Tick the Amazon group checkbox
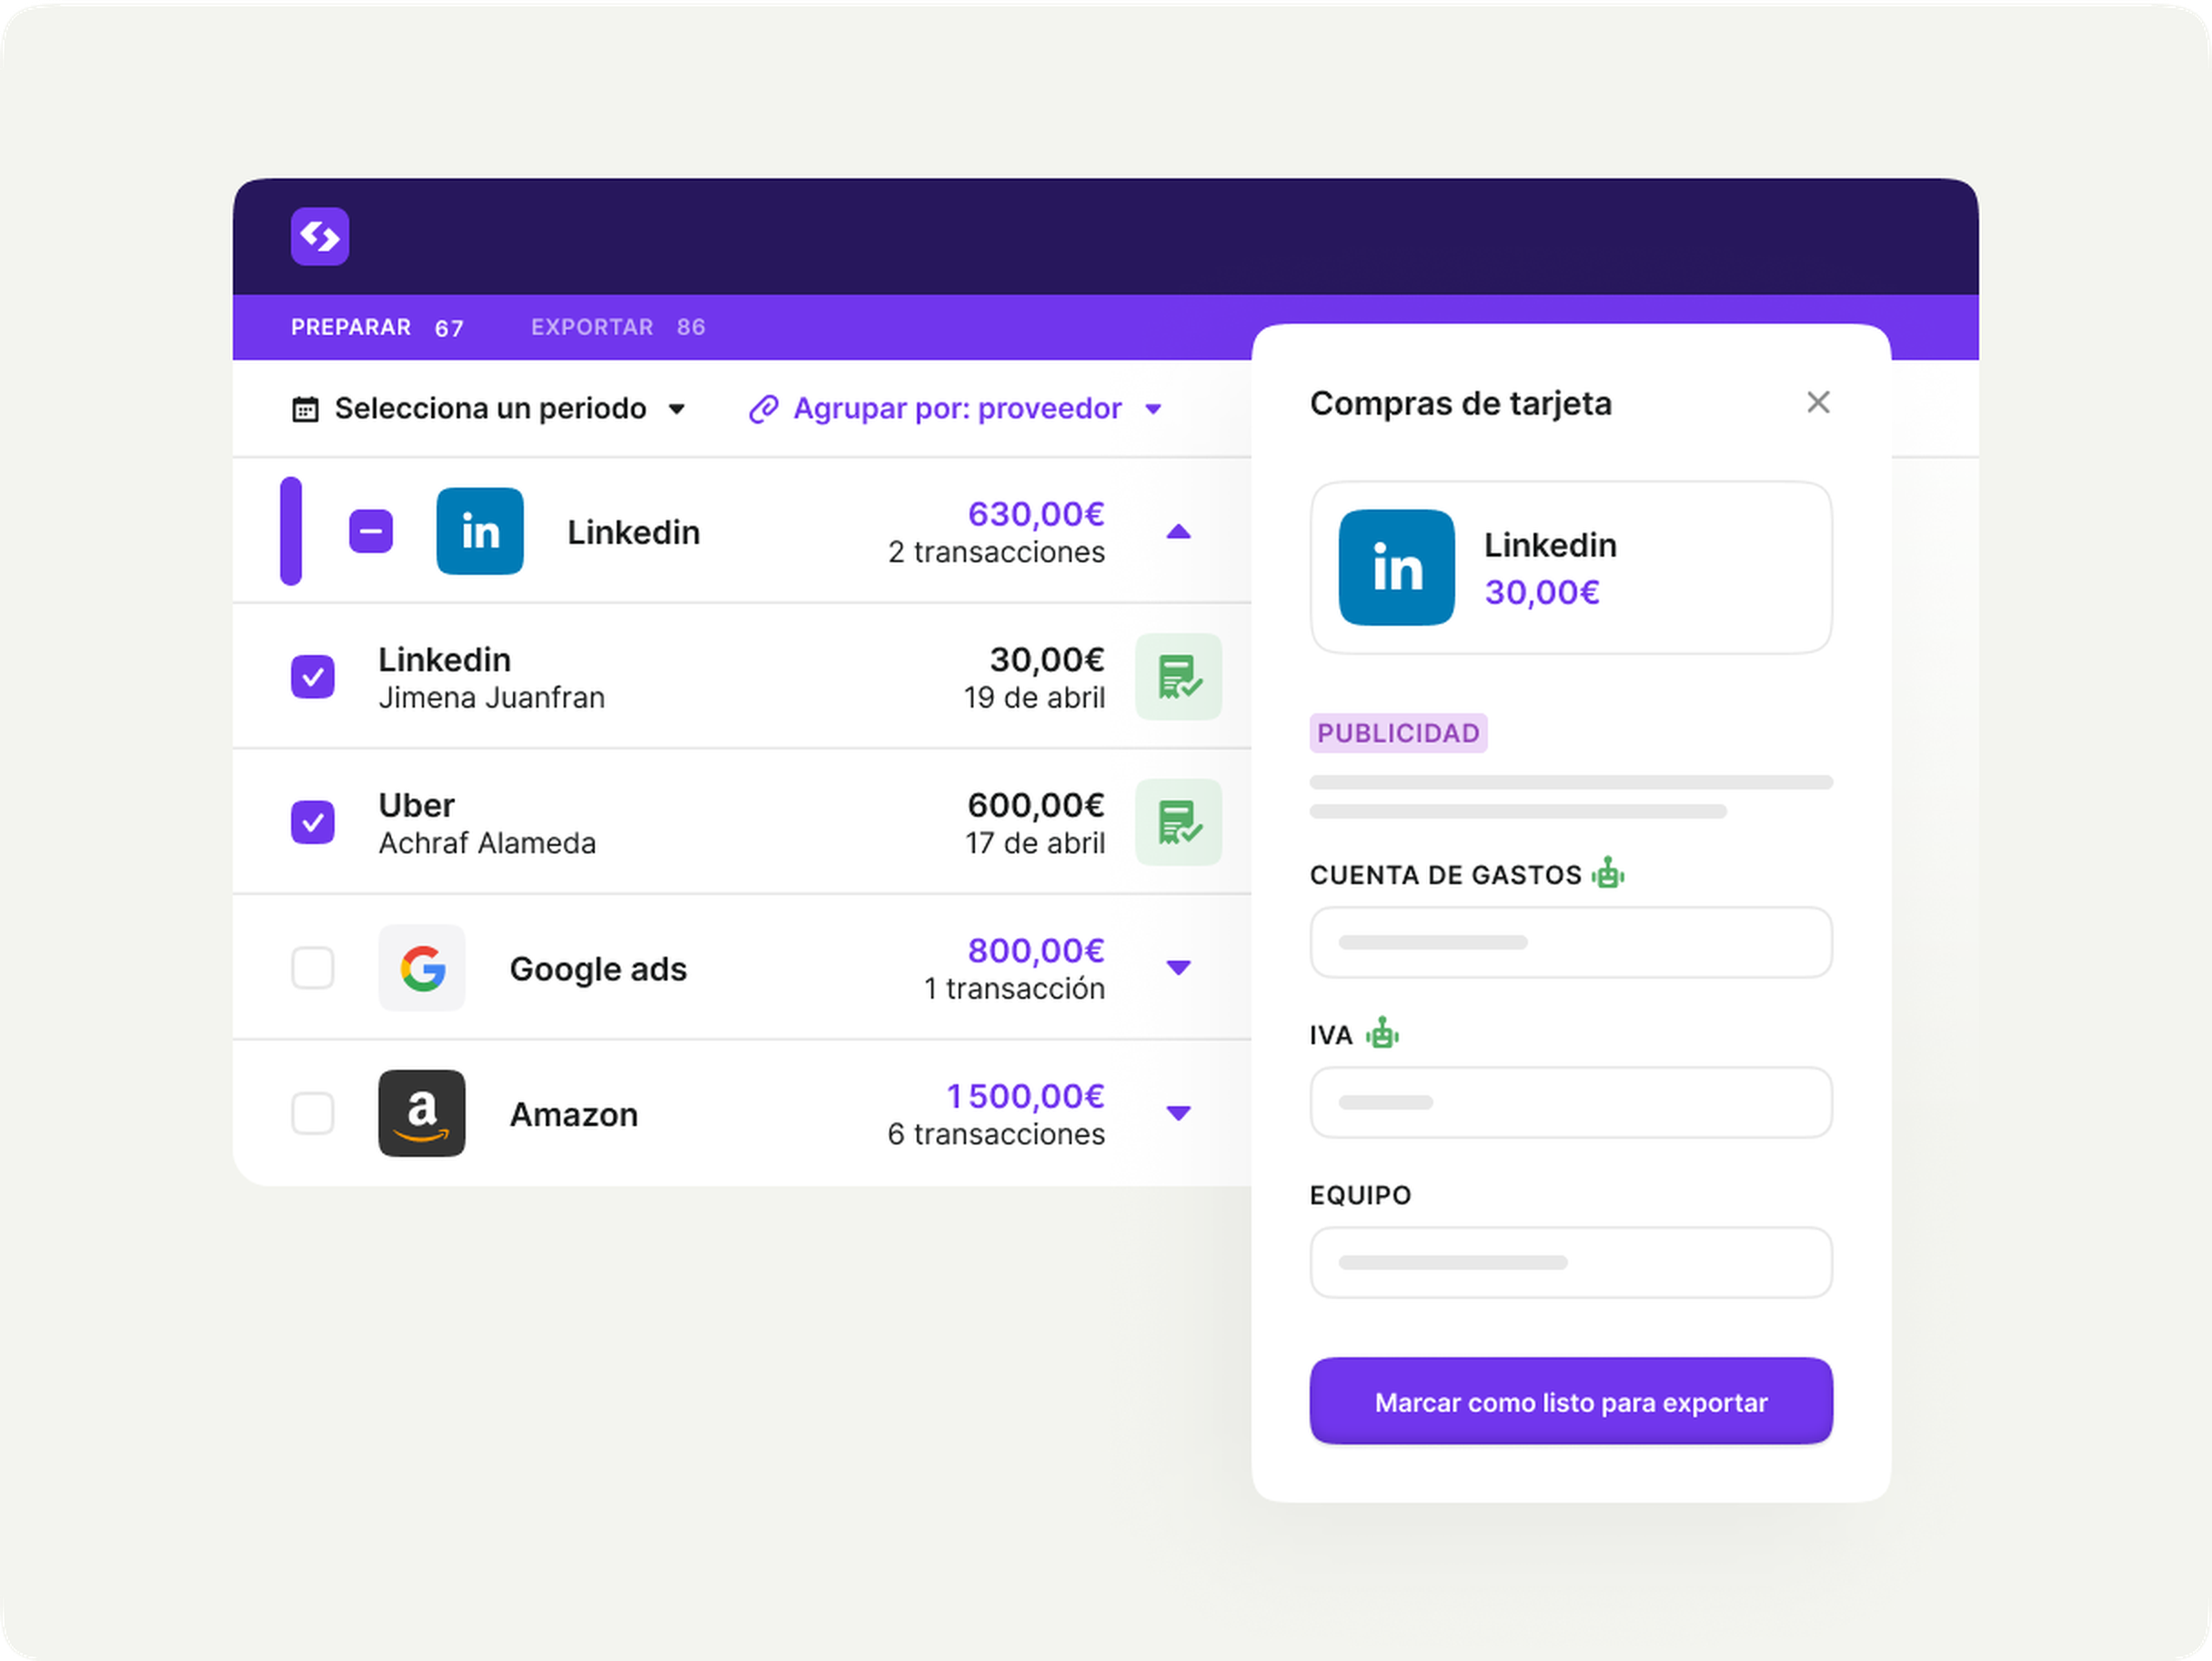 pos(313,1113)
